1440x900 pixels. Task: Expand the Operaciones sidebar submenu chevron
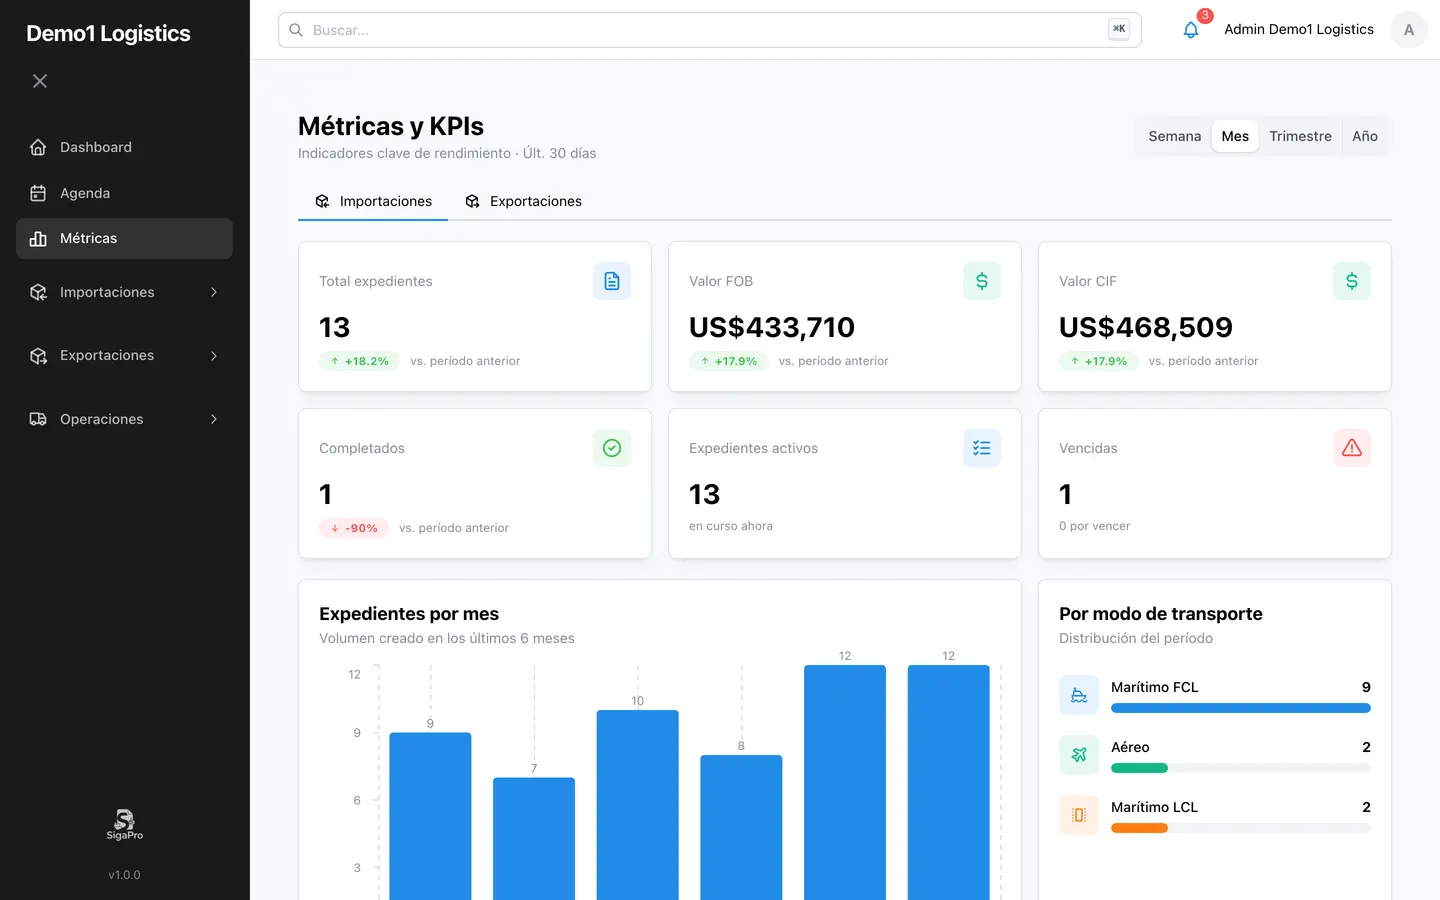(214, 419)
